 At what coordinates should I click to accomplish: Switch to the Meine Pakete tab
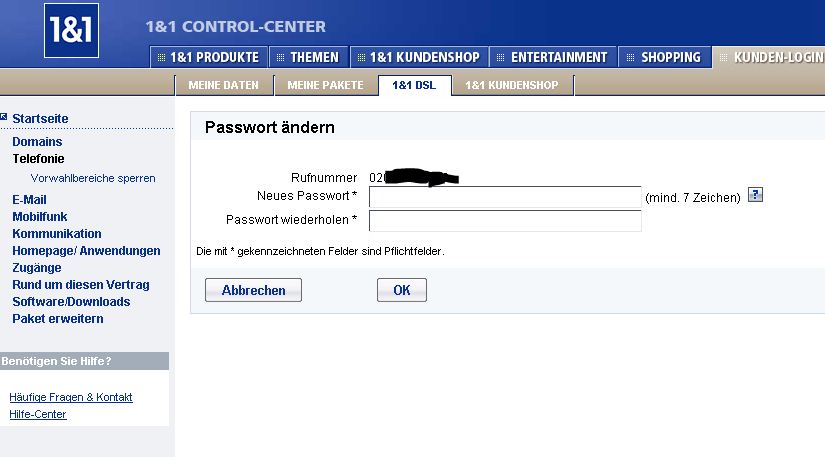pyautogui.click(x=326, y=85)
